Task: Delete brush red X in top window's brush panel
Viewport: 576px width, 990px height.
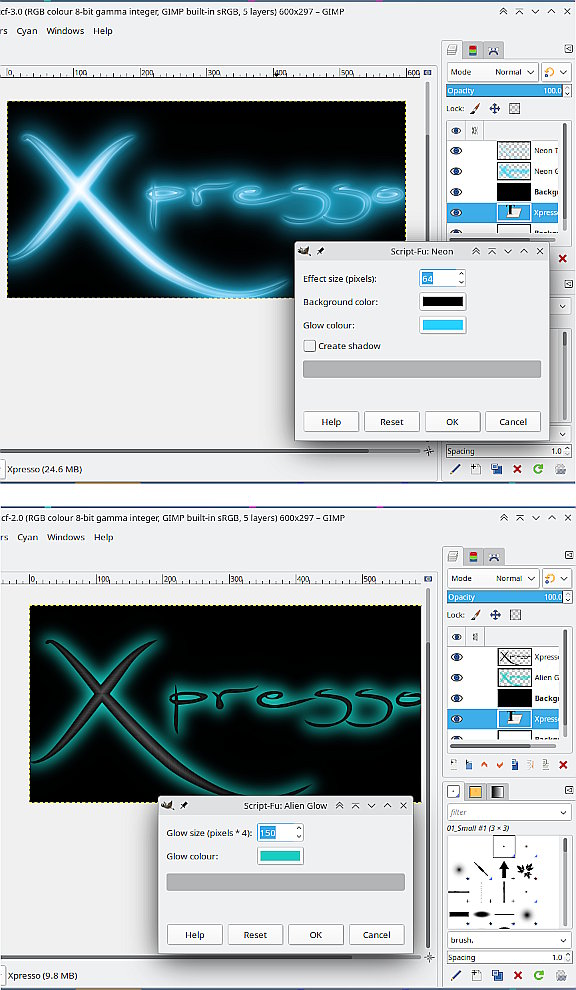Action: click(x=517, y=469)
